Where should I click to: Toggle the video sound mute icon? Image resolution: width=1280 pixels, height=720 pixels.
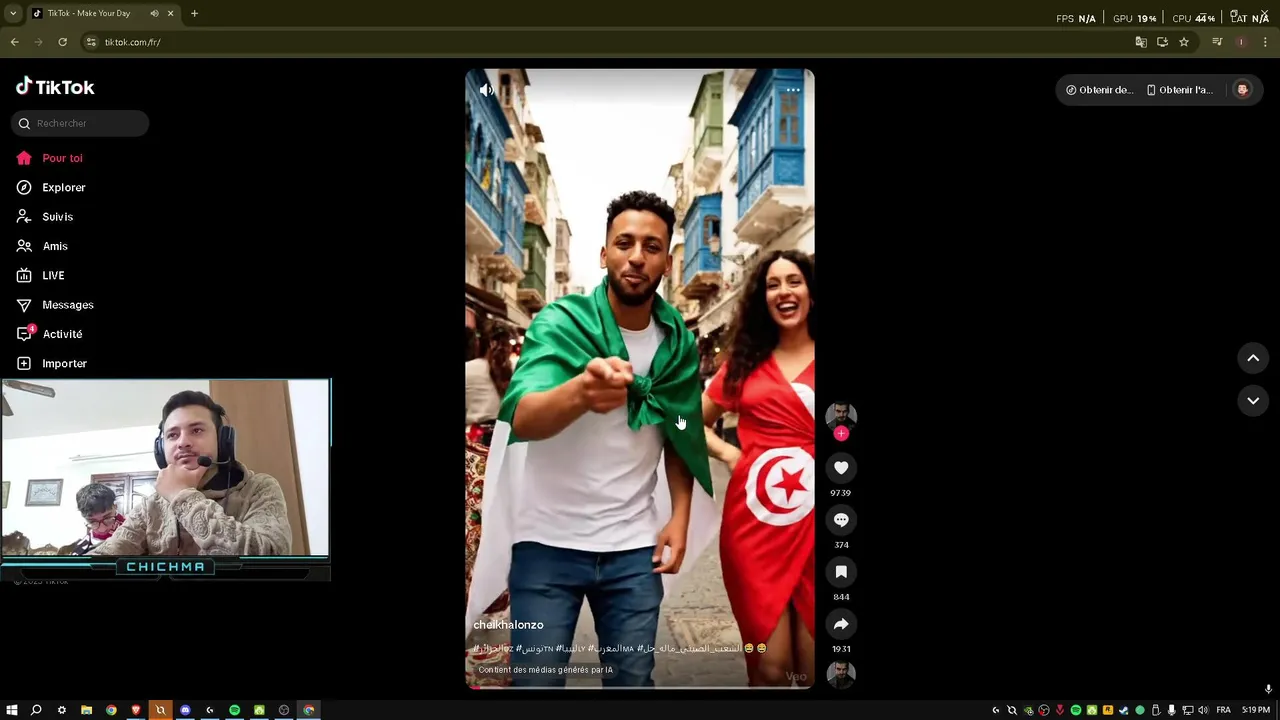click(x=486, y=90)
